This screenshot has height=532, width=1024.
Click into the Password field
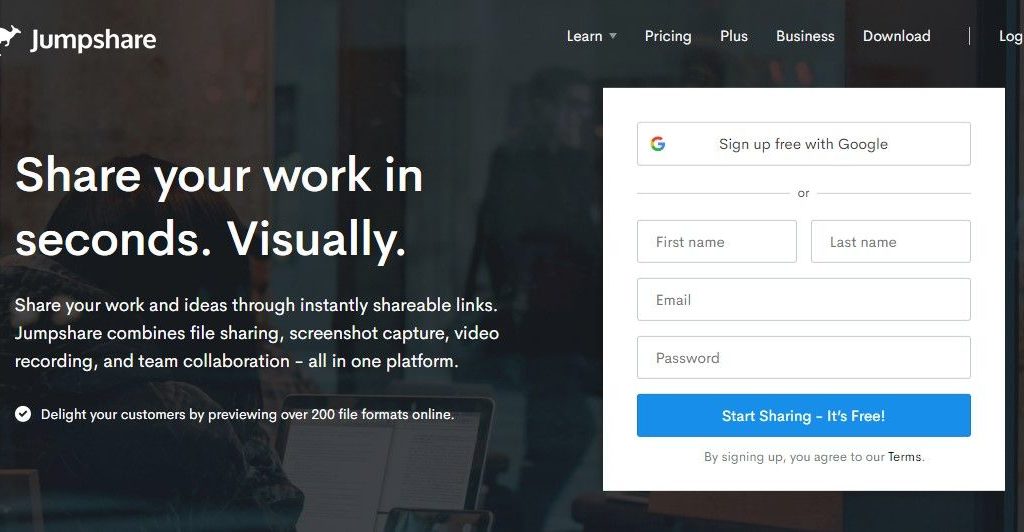coord(803,358)
